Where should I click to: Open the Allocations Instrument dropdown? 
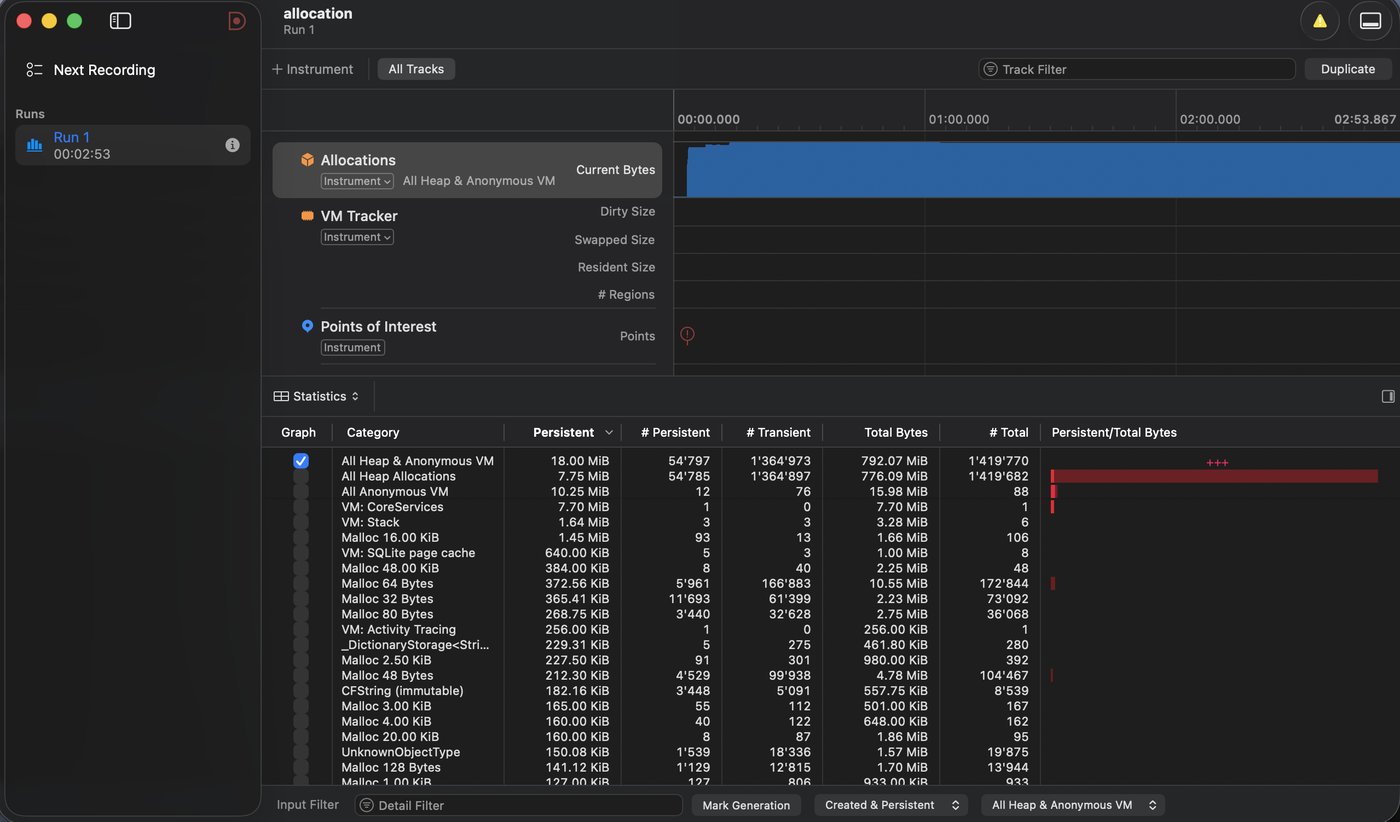pyautogui.click(x=357, y=181)
